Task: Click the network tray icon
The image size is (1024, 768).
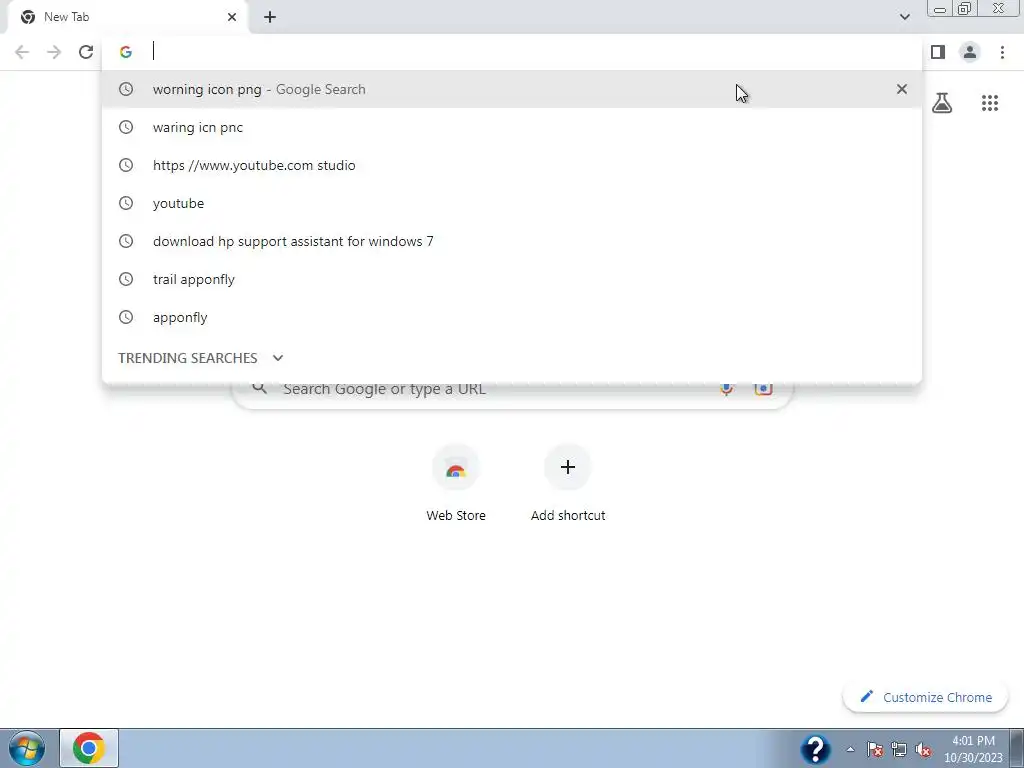Action: (x=899, y=749)
